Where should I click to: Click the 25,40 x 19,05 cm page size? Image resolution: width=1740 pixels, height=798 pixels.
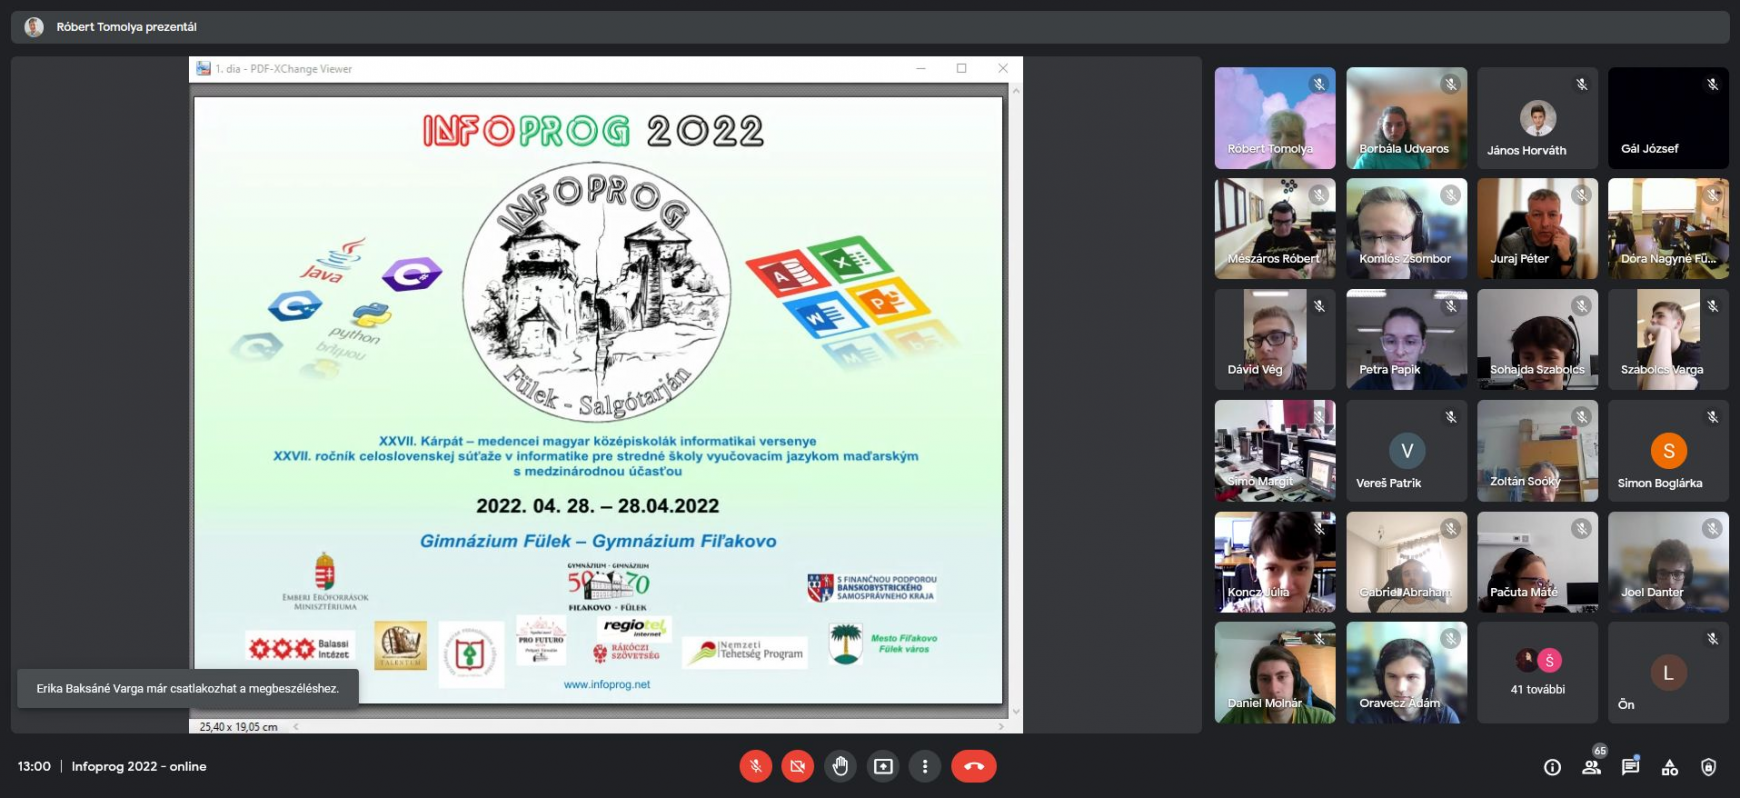coord(238,727)
